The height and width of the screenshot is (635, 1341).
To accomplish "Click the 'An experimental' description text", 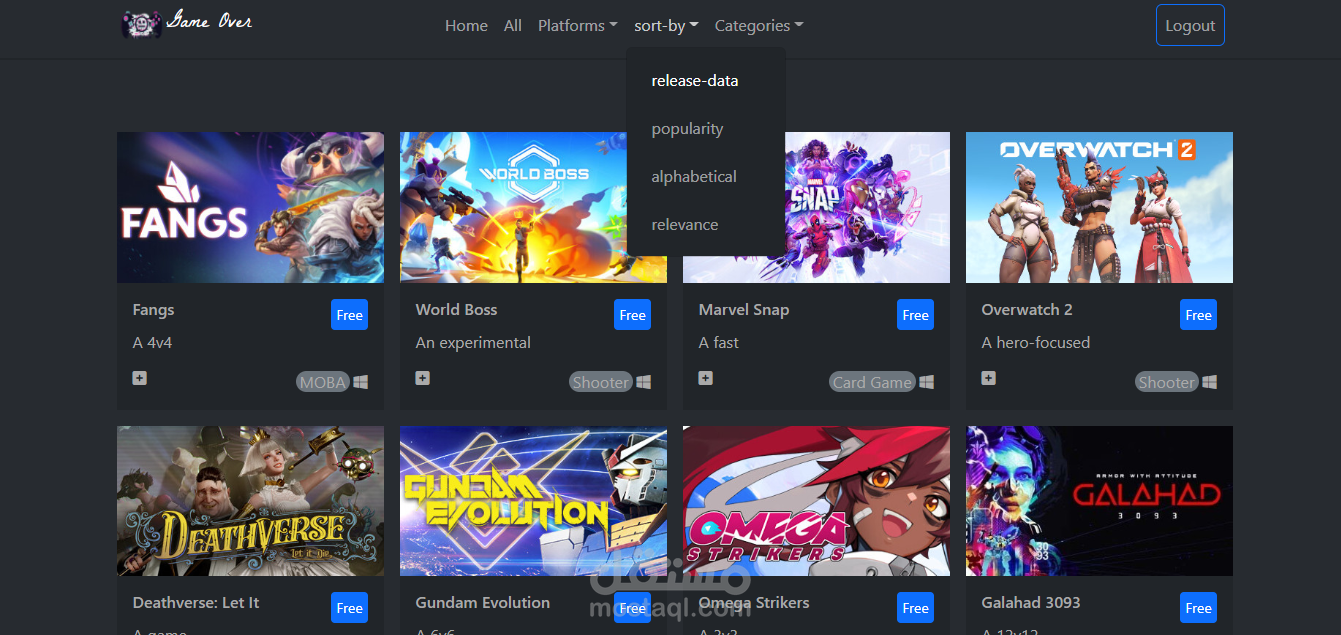I will (x=473, y=343).
